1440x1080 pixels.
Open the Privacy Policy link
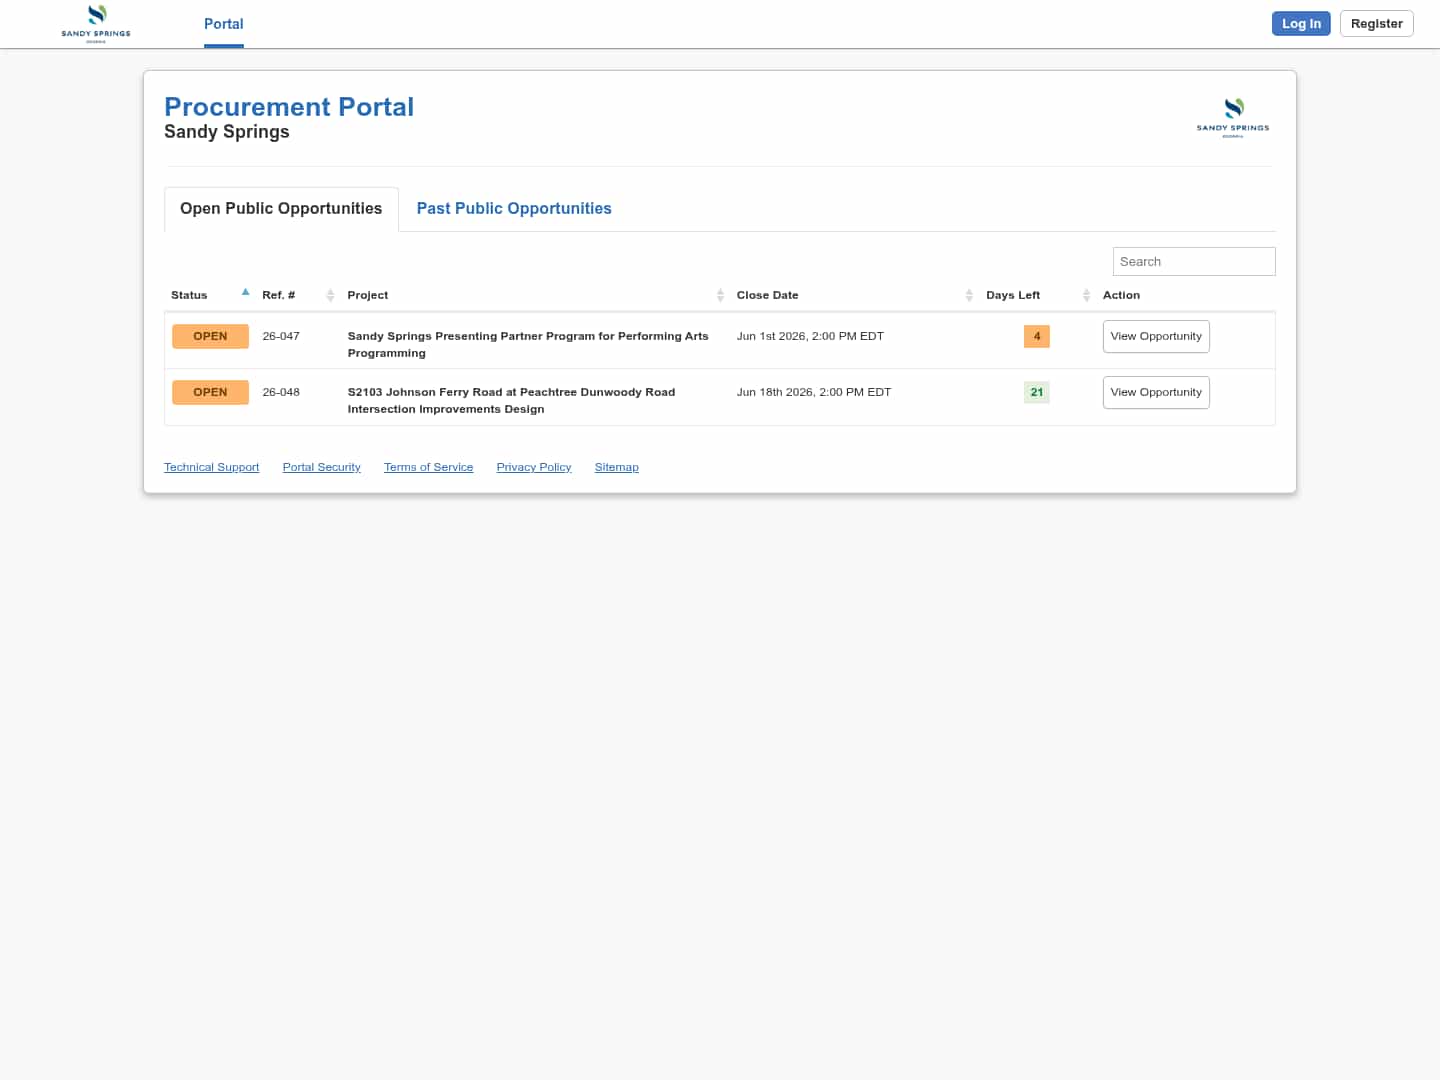tap(534, 467)
